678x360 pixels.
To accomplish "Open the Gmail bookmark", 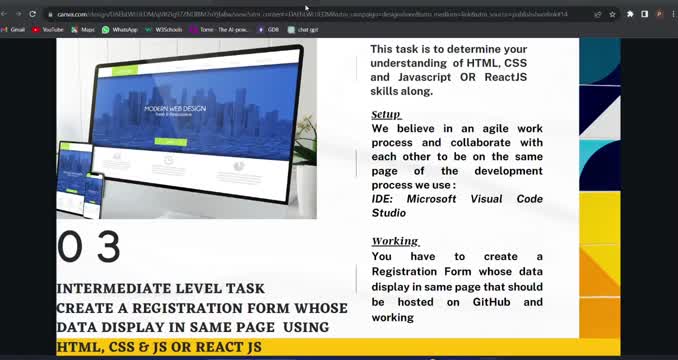I will (13, 30).
